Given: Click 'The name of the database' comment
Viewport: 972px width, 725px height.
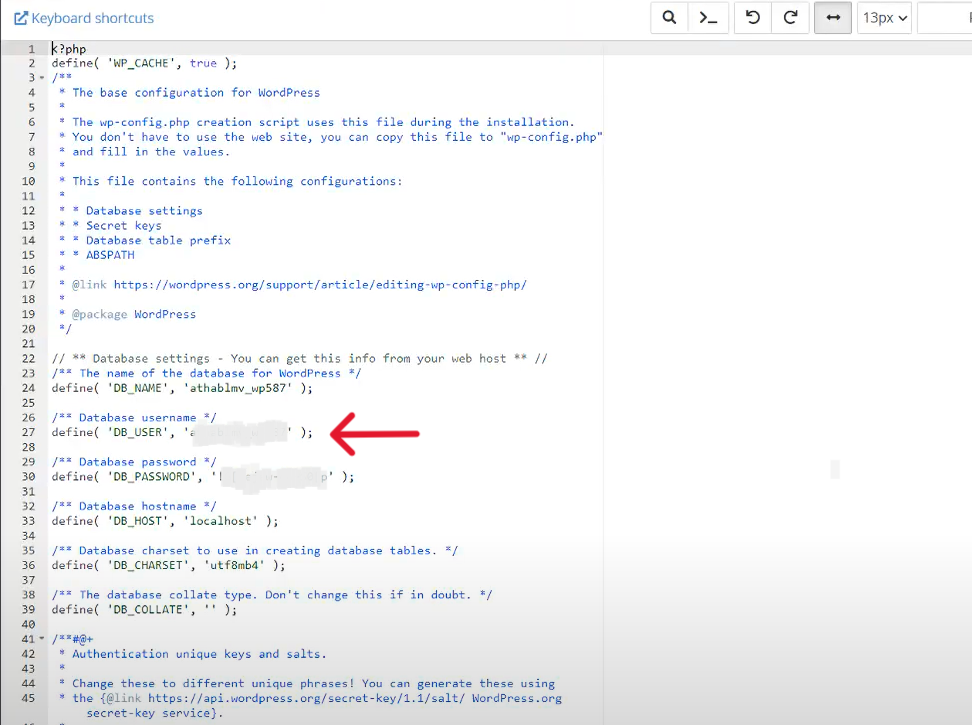Looking at the screenshot, I should click(x=206, y=373).
